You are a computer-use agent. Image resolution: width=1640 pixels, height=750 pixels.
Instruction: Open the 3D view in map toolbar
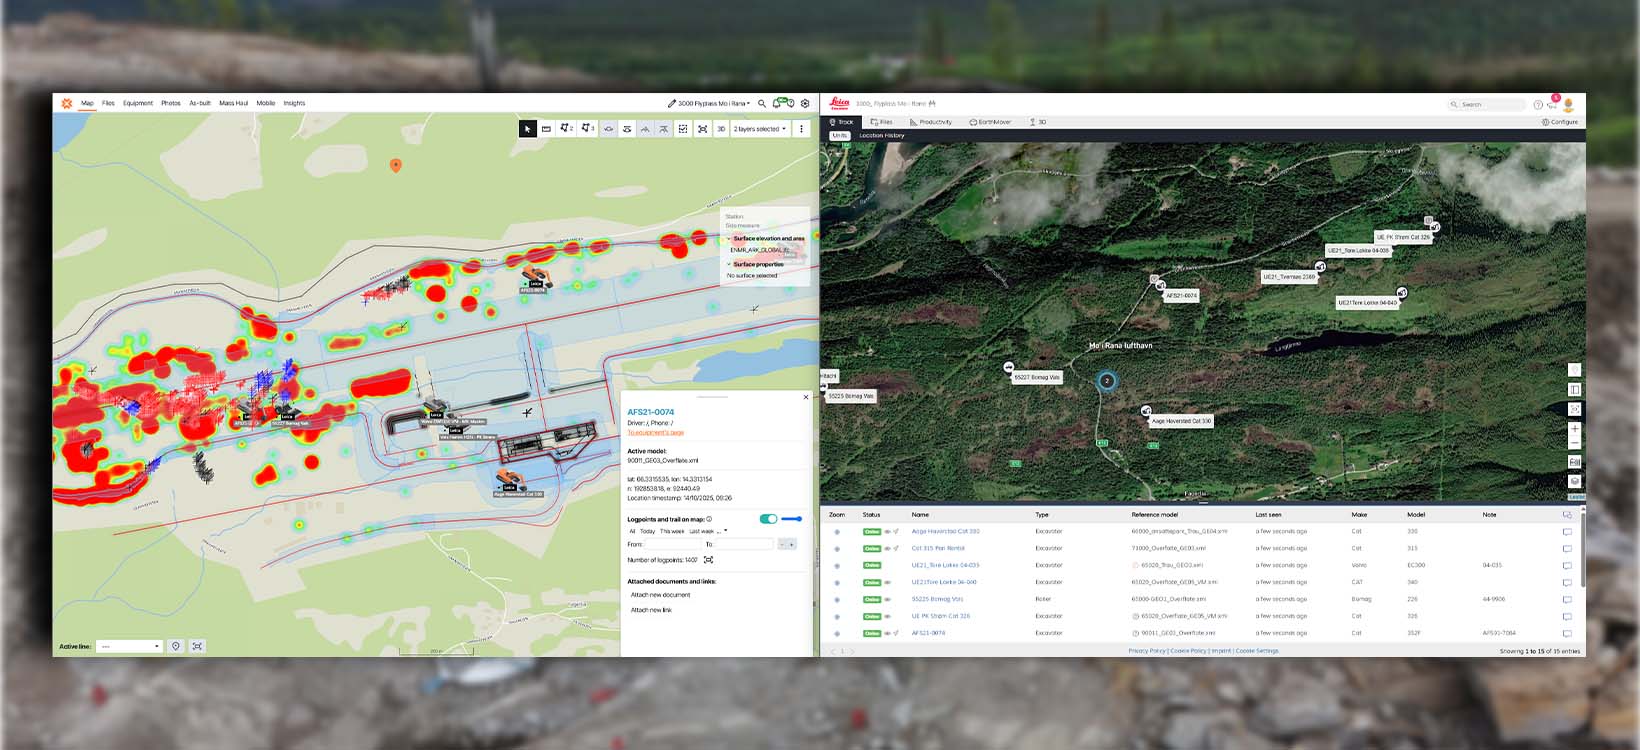click(721, 129)
